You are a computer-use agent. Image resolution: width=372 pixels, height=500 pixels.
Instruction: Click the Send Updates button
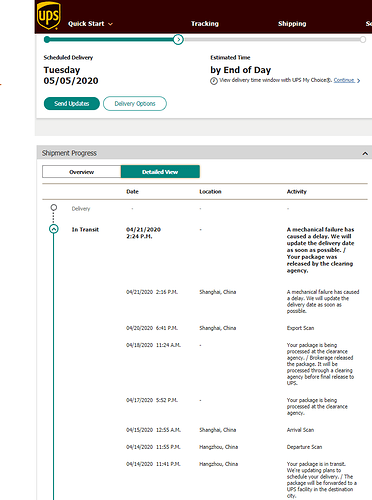[x=72, y=104]
